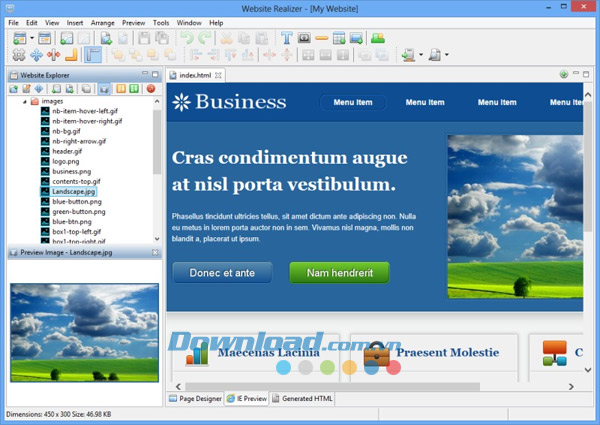The width and height of the screenshot is (600, 425).
Task: Click the green shape icon in toolbar
Action: (x=378, y=38)
